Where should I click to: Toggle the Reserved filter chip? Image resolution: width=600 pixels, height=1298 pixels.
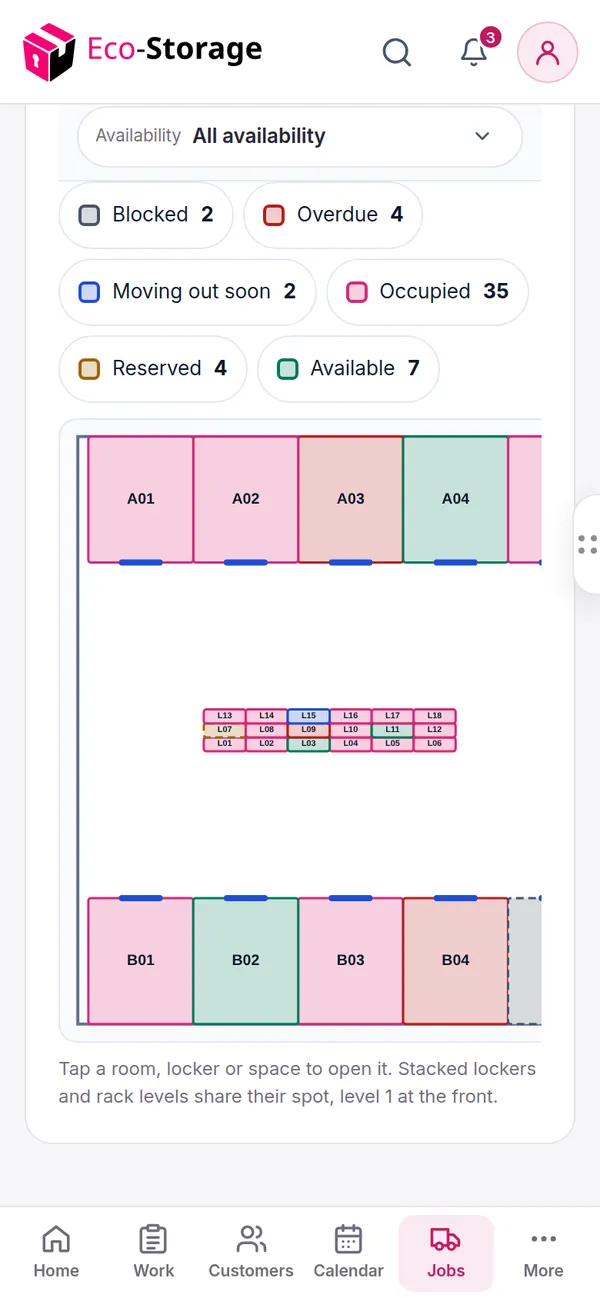tap(153, 368)
